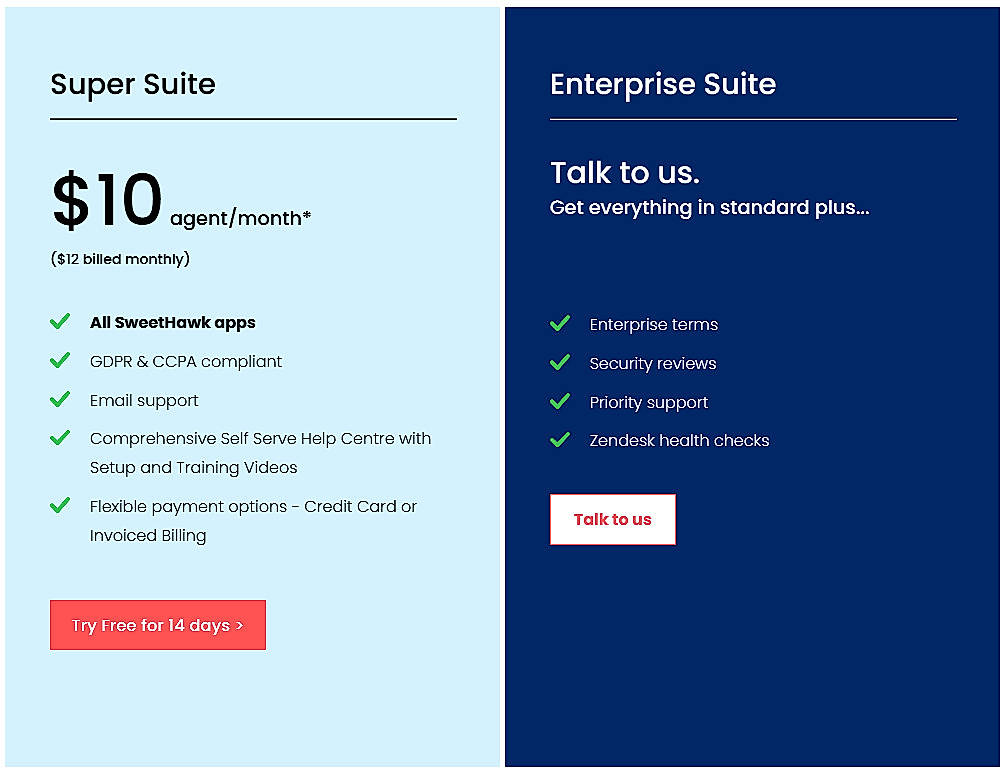Click the Get everything in standard plus text
Screen dimensions: 1005x772
click(709, 207)
